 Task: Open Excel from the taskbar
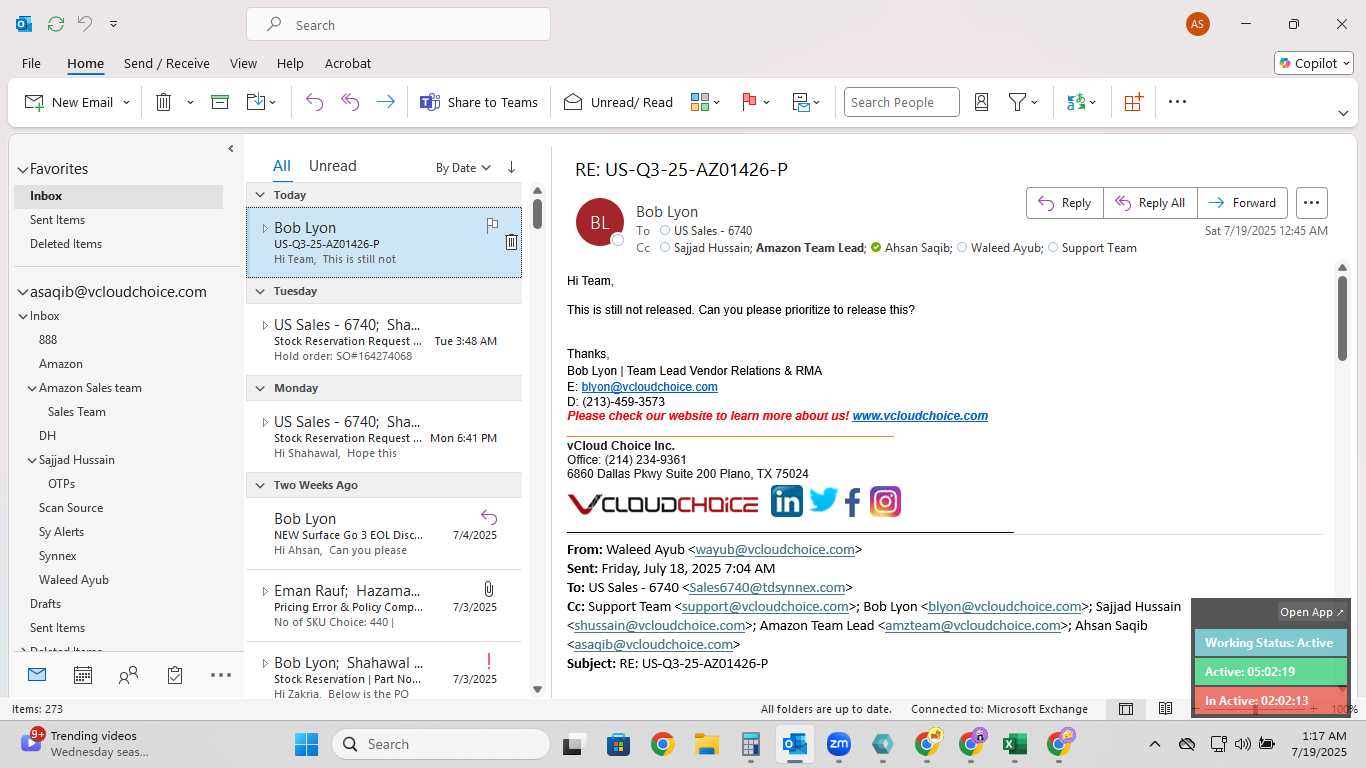point(1015,744)
